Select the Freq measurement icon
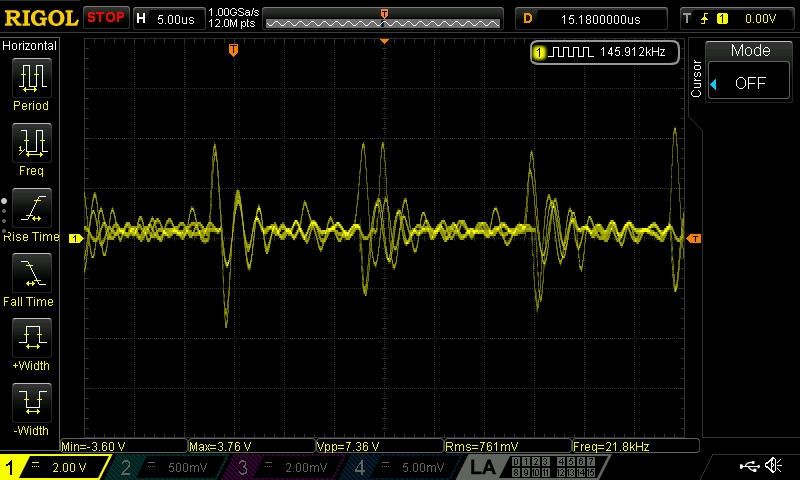800x480 pixels. (32, 142)
